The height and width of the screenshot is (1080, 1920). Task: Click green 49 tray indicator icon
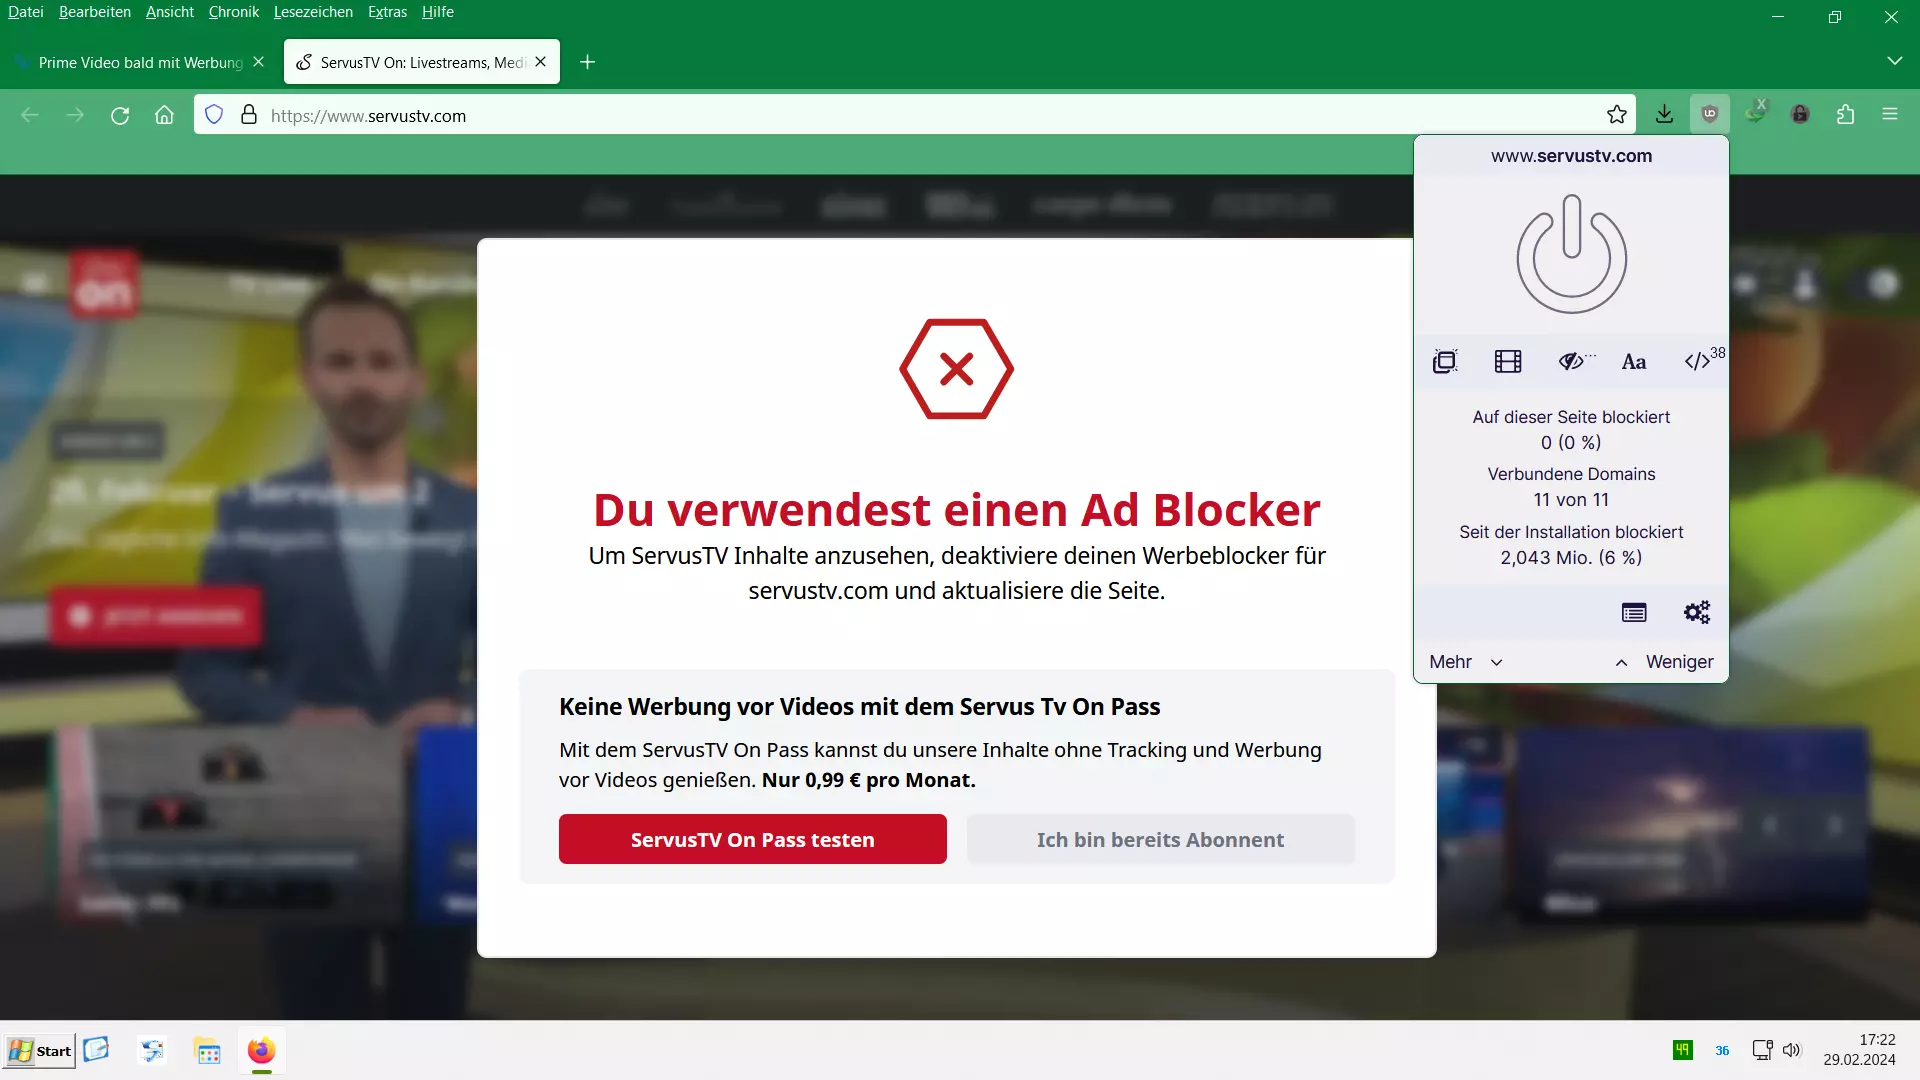pyautogui.click(x=1683, y=1050)
